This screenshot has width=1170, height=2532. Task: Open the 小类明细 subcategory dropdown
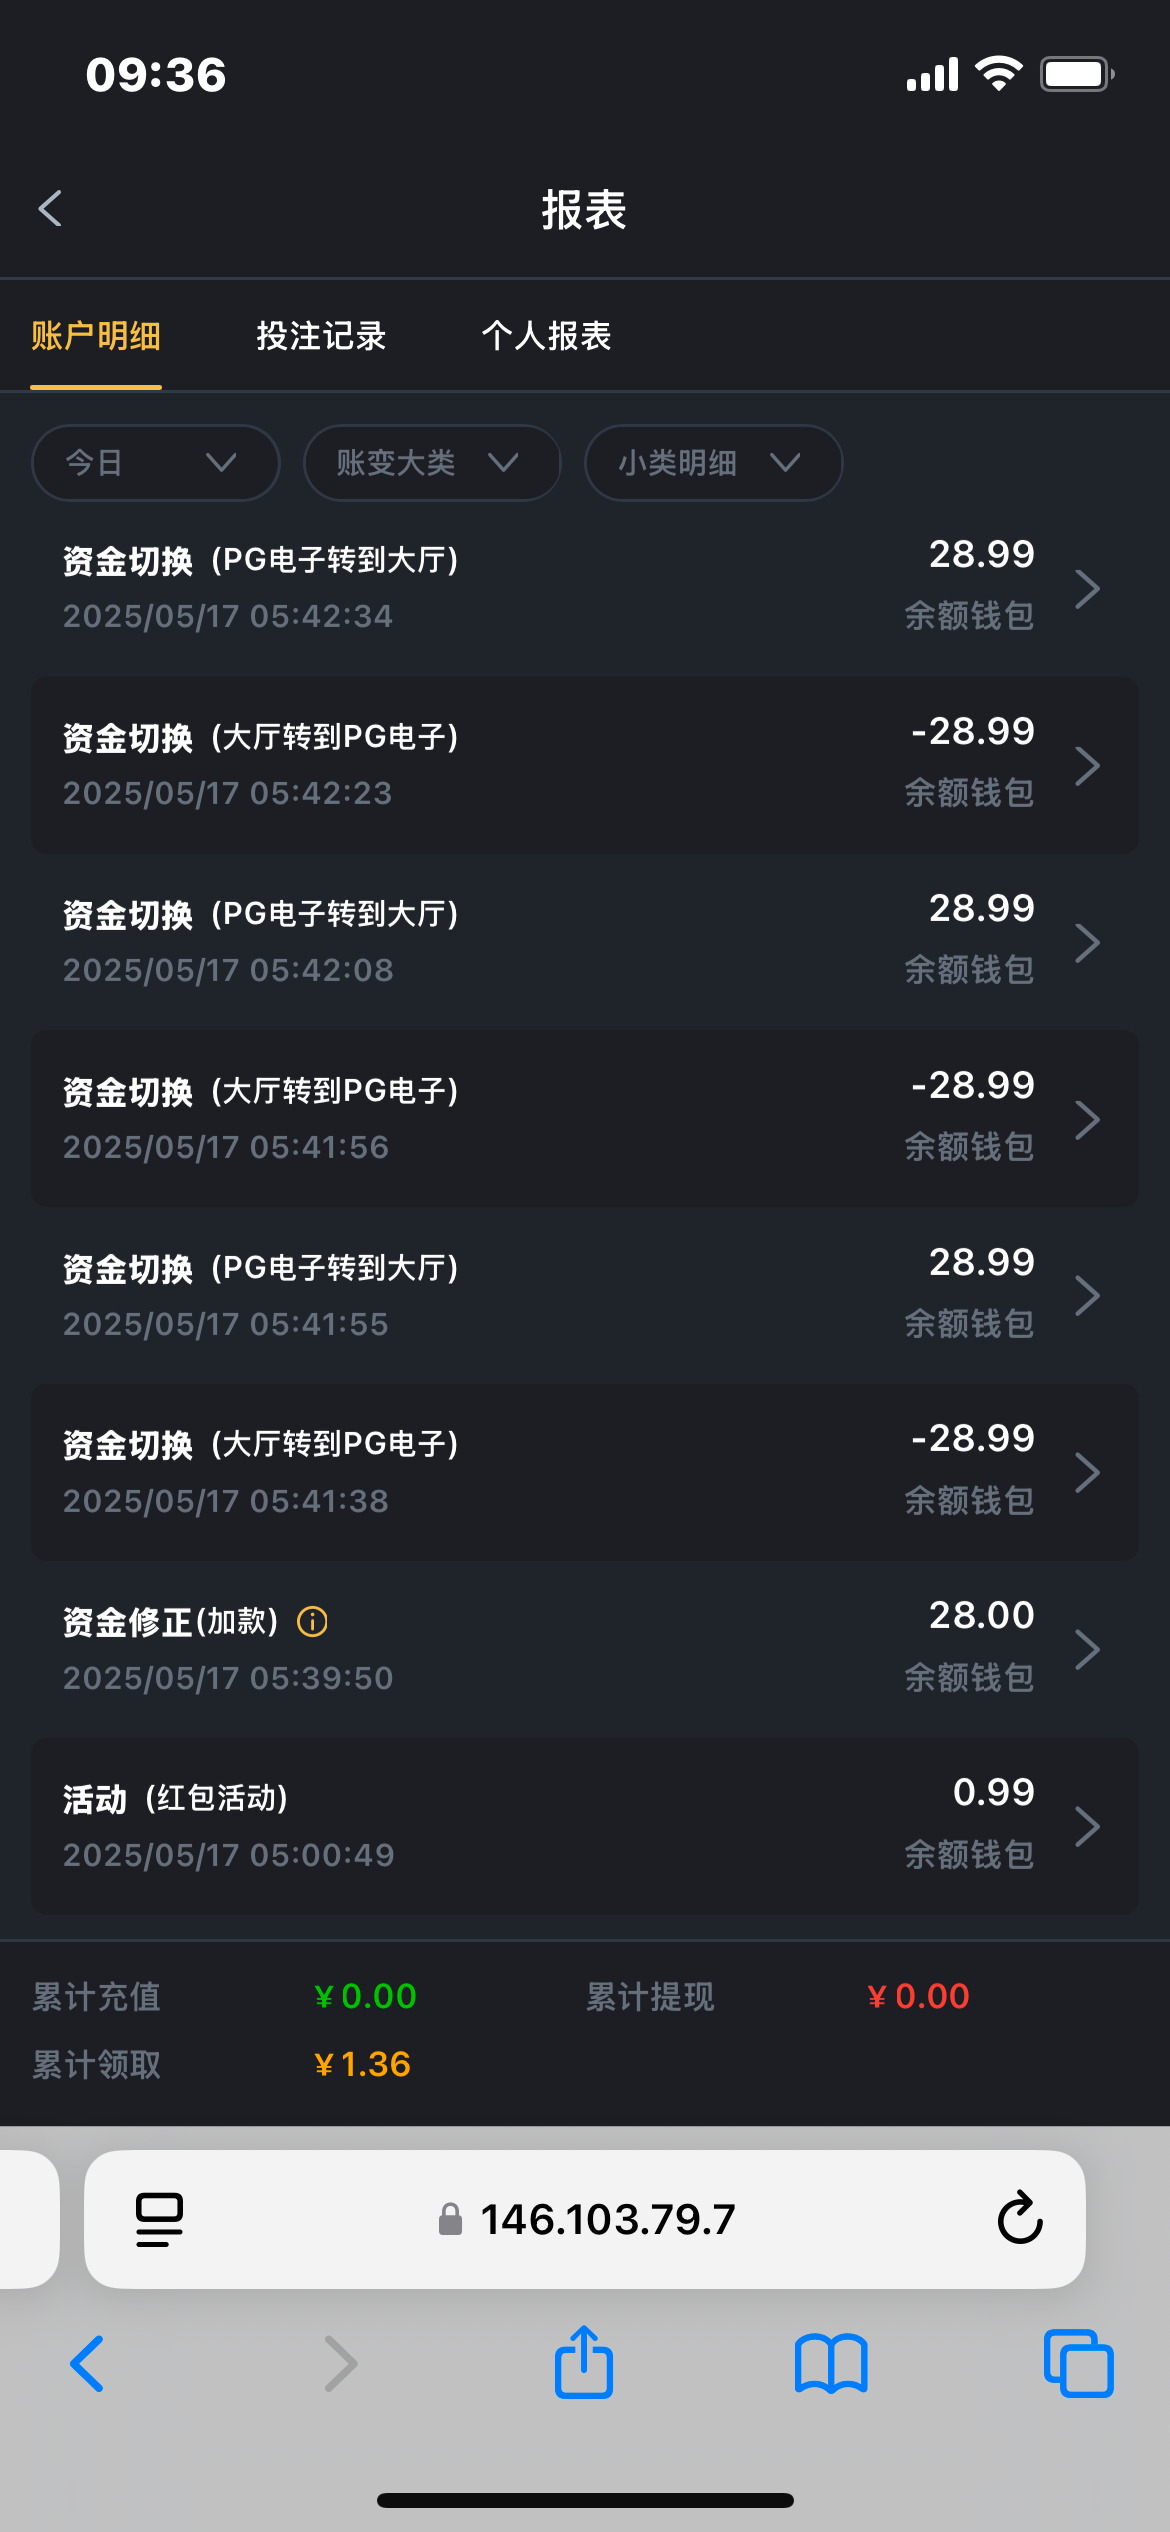[713, 462]
